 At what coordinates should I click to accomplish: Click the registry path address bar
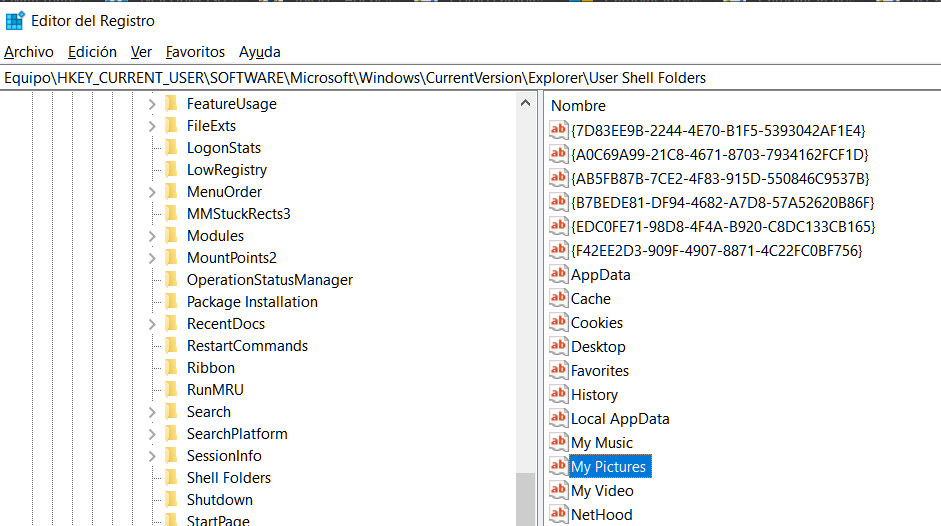470,78
